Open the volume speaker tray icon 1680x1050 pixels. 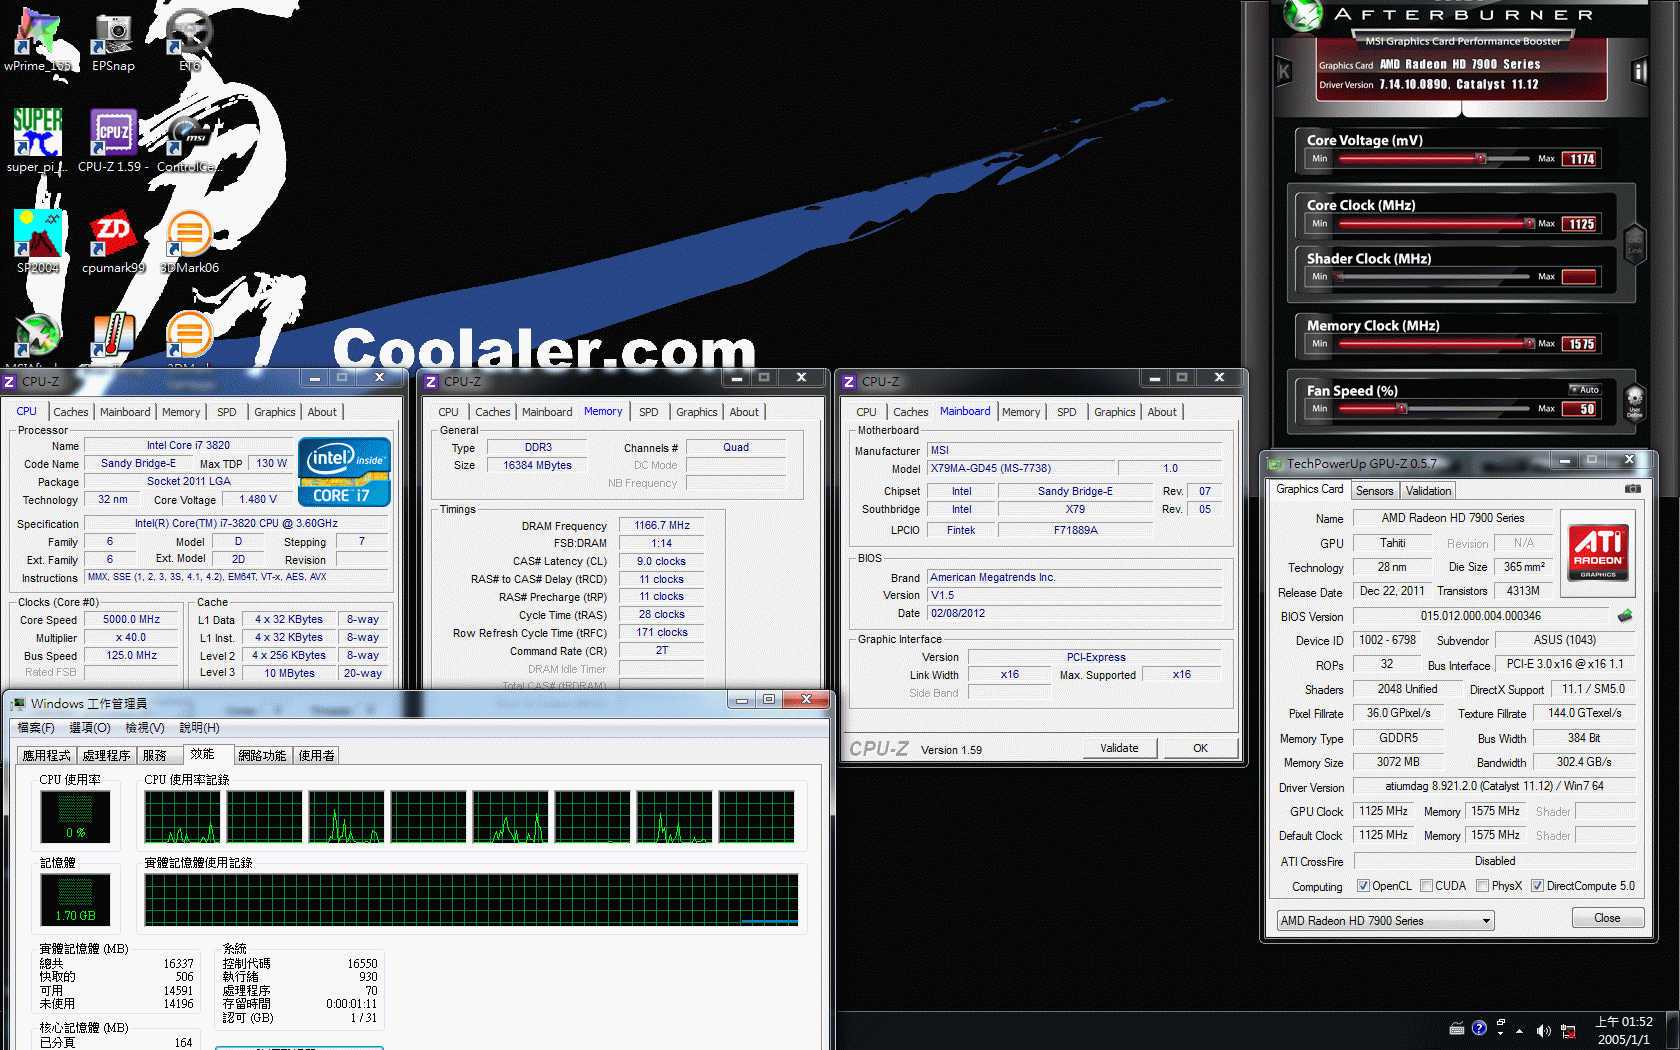coord(1543,1031)
